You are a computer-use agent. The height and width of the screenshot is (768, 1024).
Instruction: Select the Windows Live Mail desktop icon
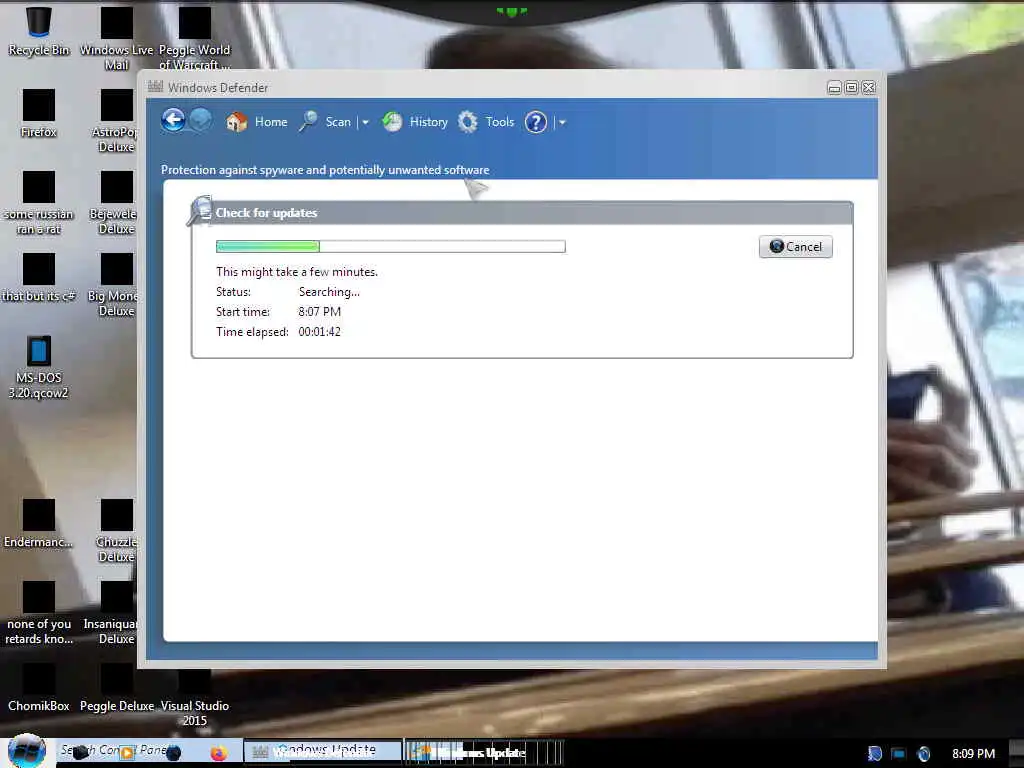(x=116, y=38)
